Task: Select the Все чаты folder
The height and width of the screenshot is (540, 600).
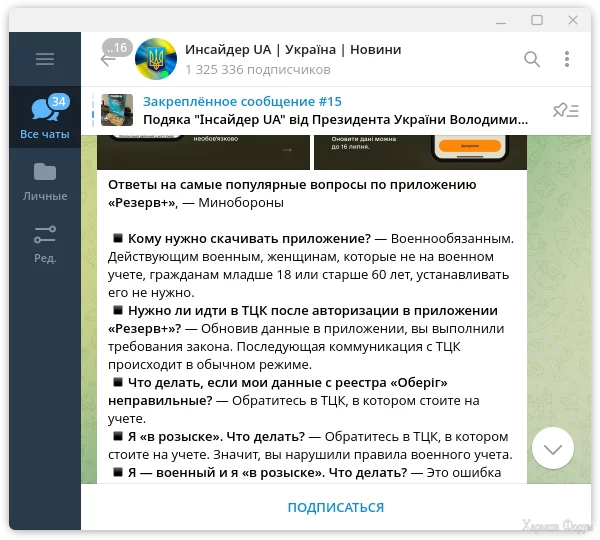Action: 45,117
